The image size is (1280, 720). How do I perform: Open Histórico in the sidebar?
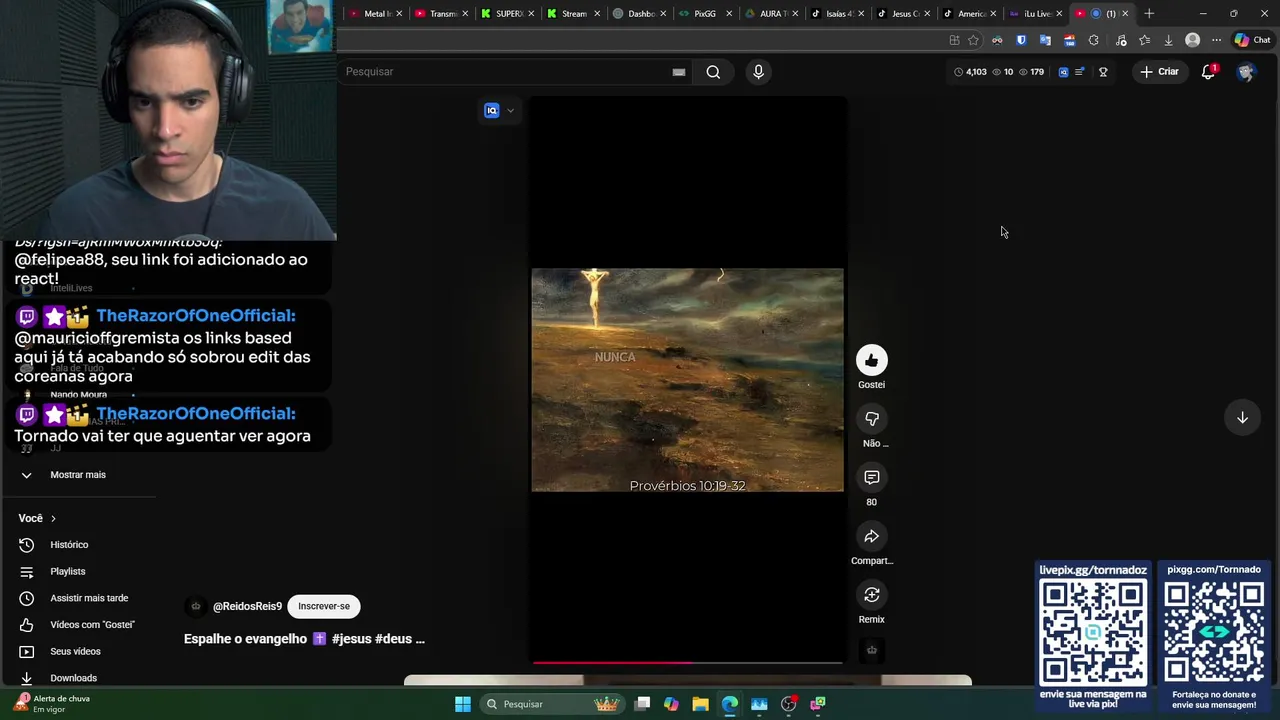(69, 545)
